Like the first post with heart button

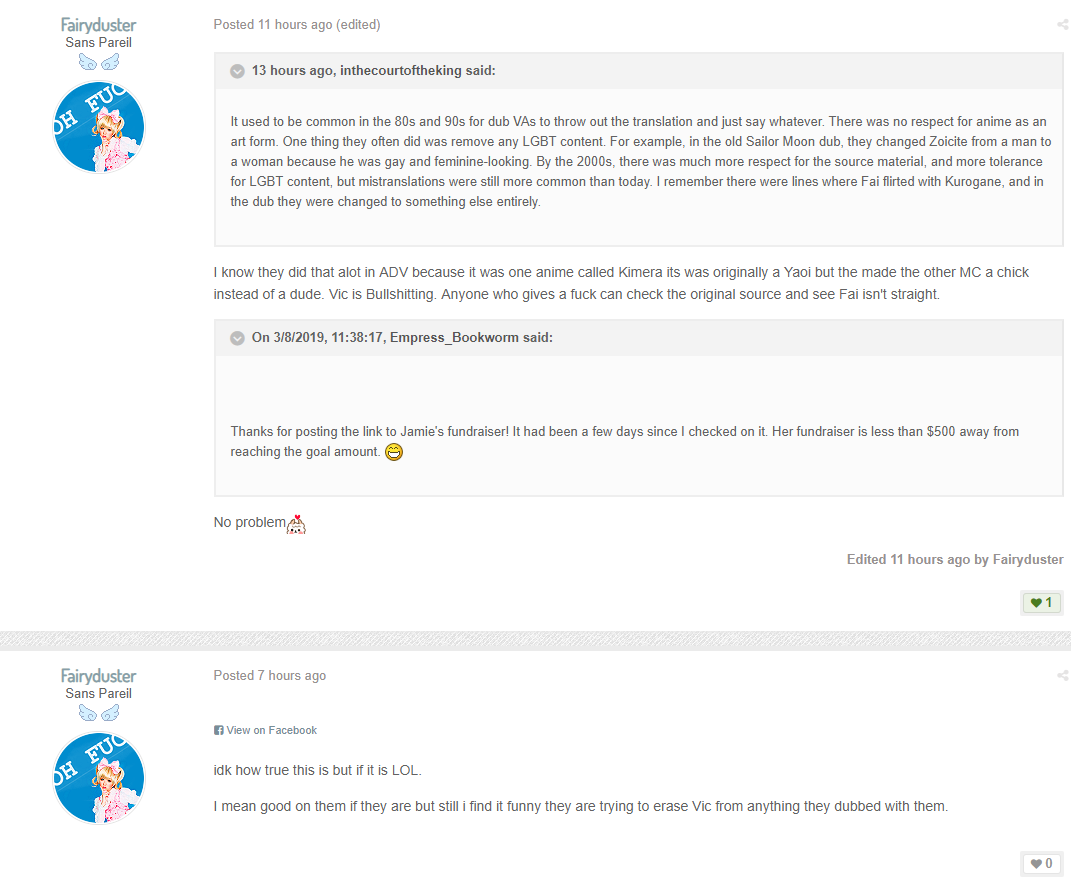[1042, 602]
